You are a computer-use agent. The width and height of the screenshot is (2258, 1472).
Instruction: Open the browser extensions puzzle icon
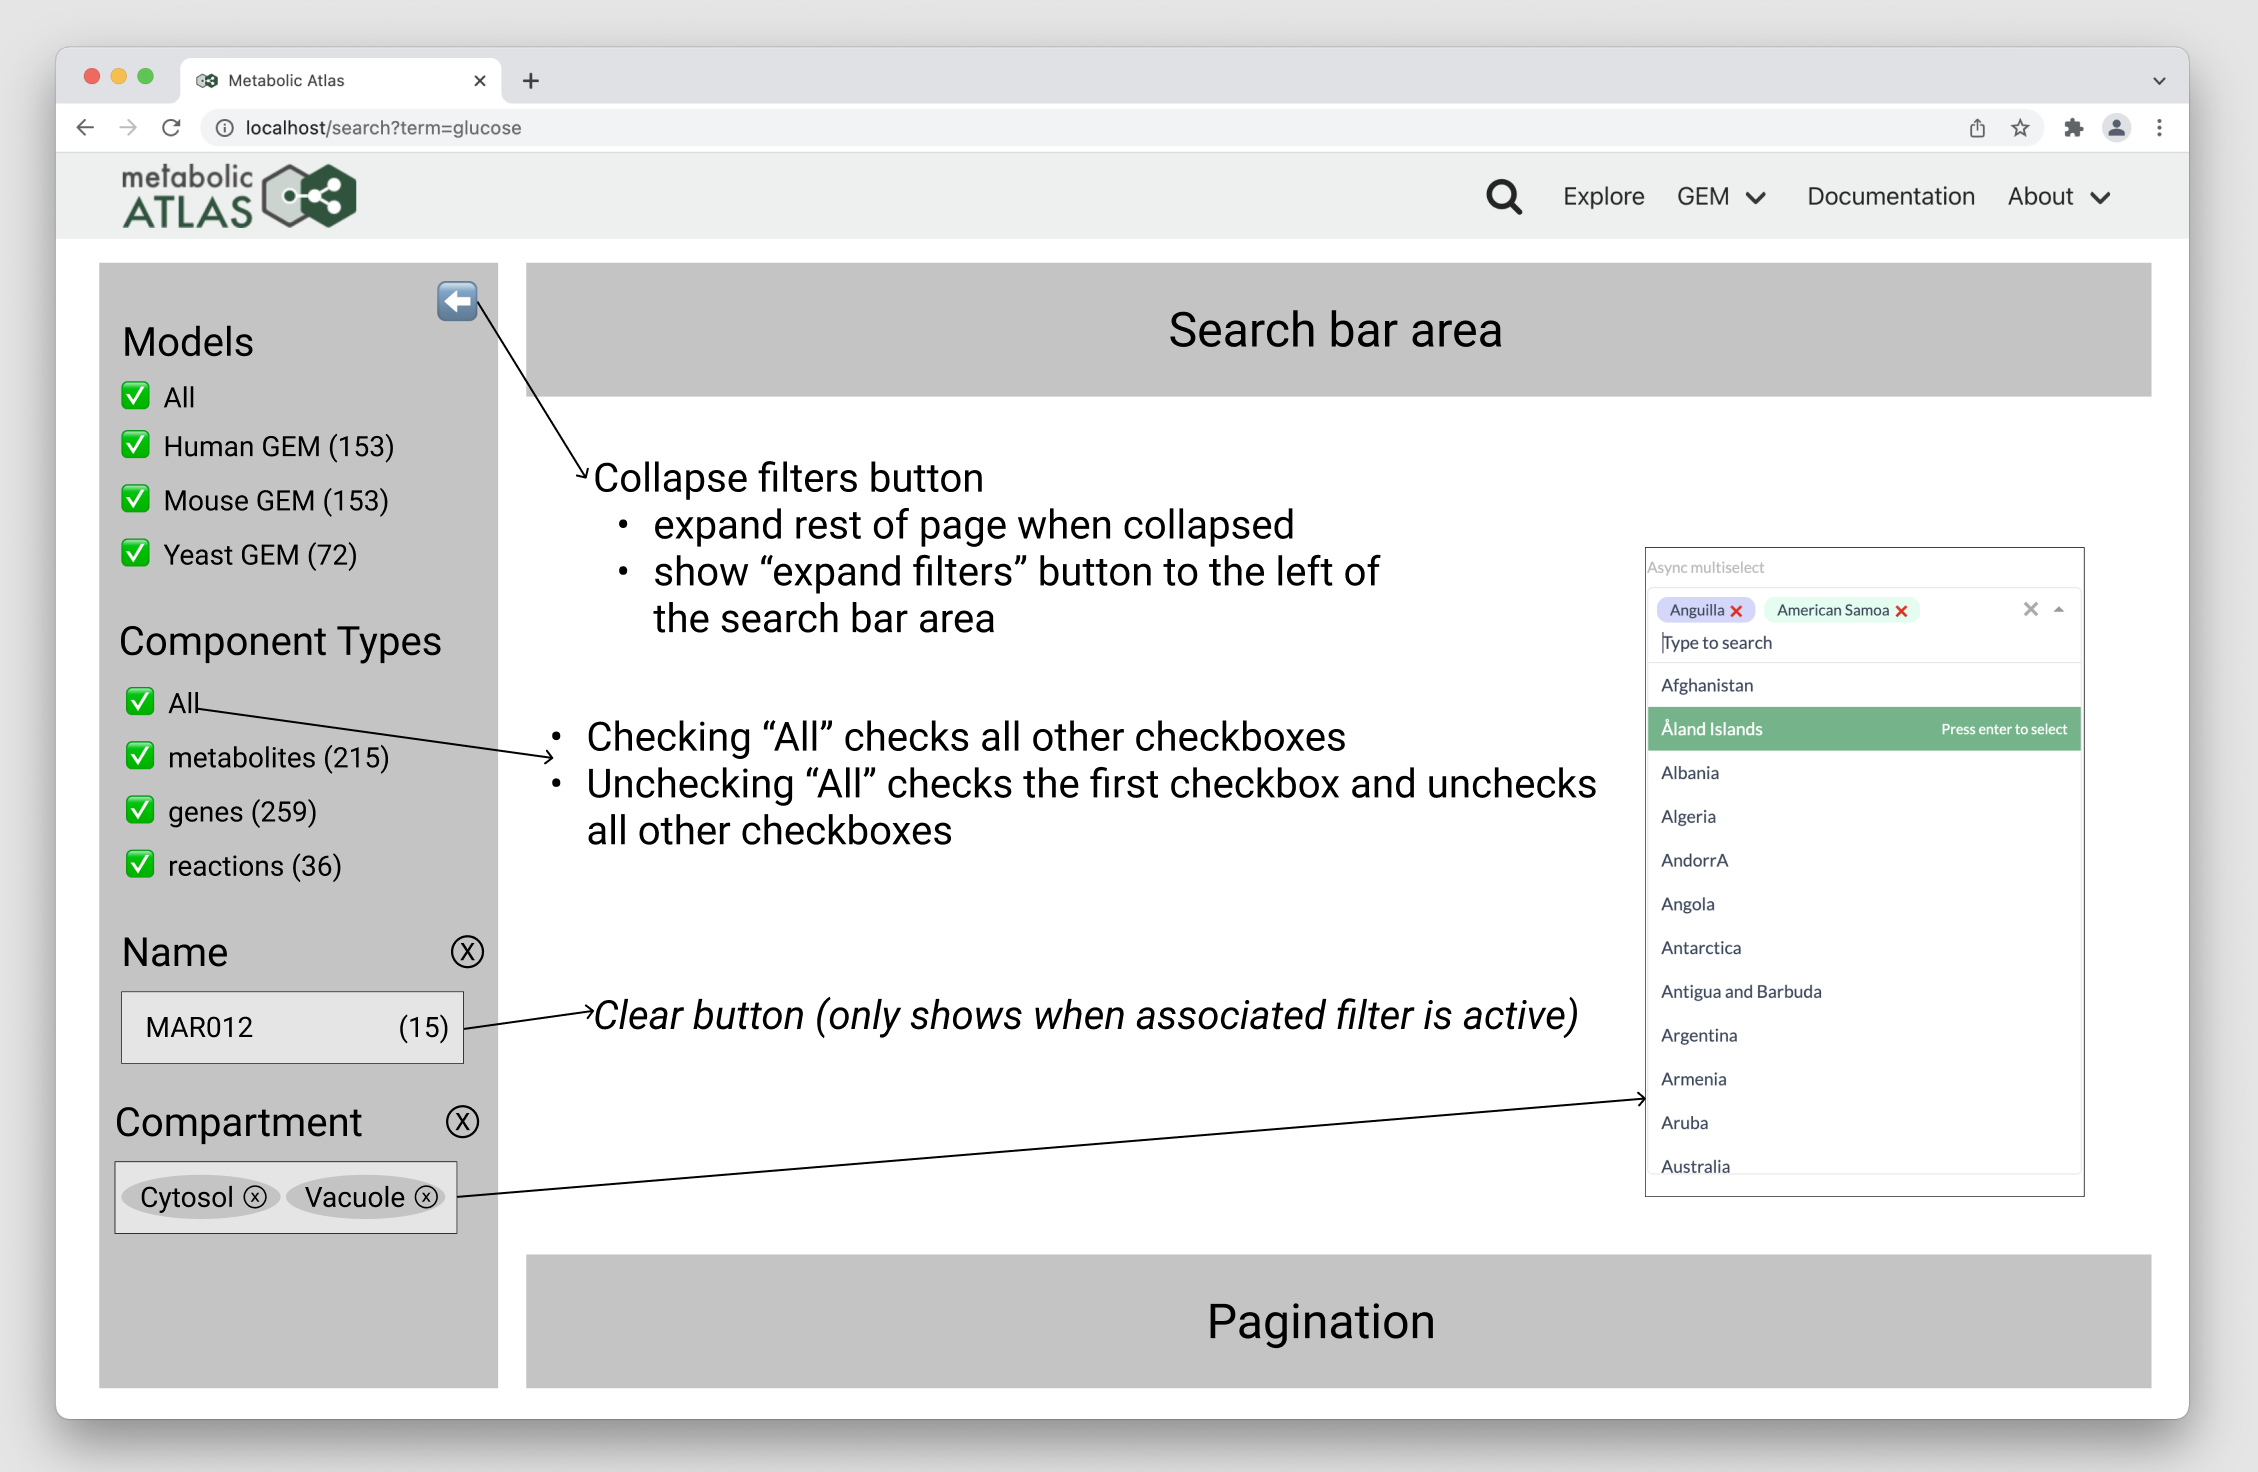pos(2074,128)
